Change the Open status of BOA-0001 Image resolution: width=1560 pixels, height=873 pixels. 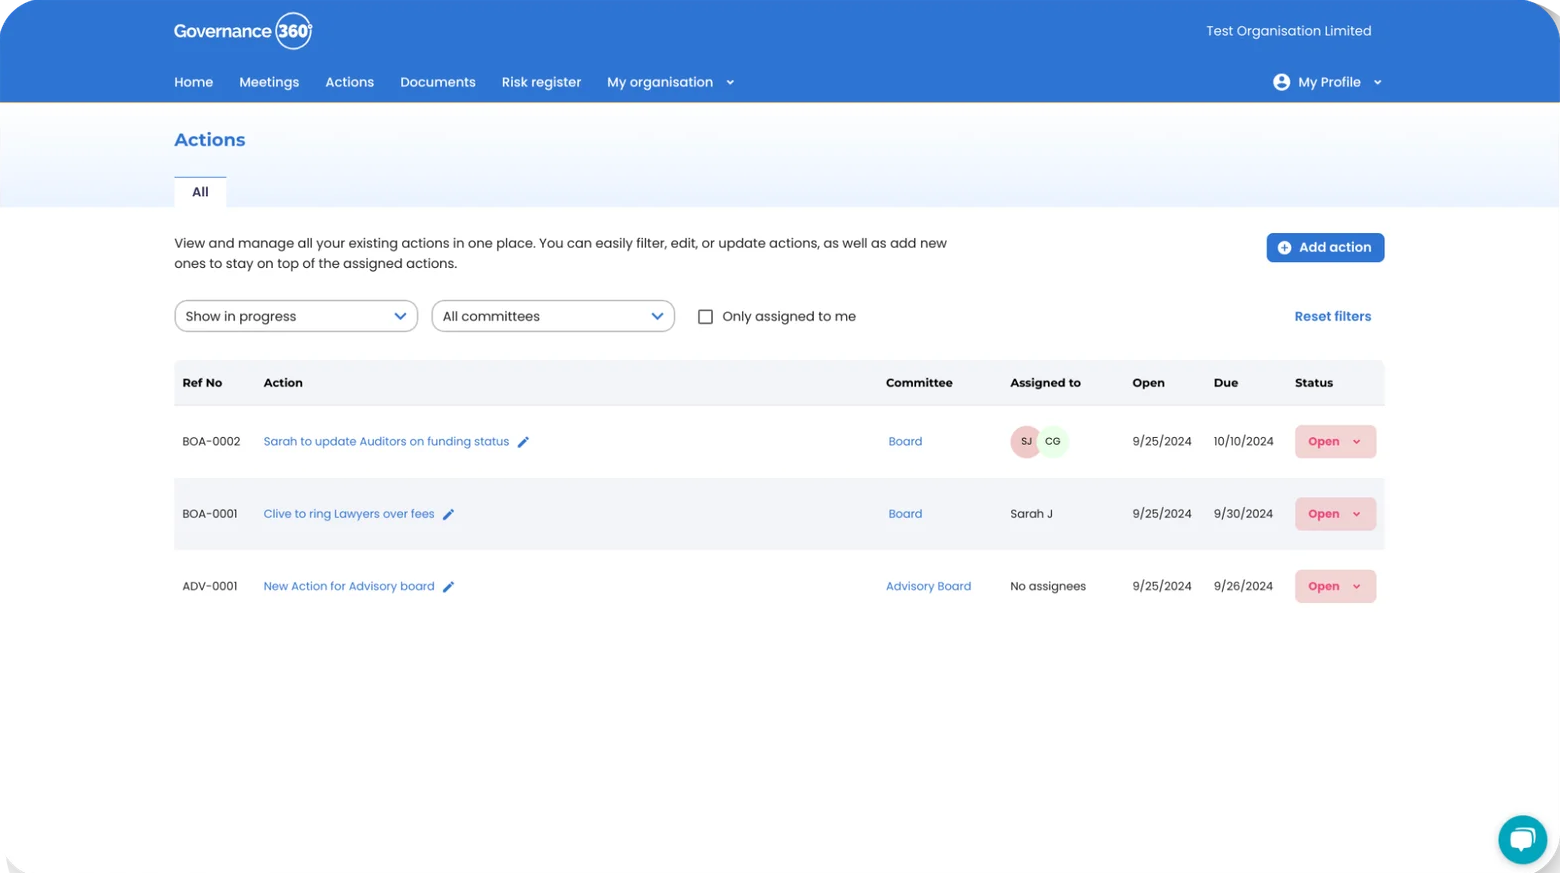click(1335, 514)
